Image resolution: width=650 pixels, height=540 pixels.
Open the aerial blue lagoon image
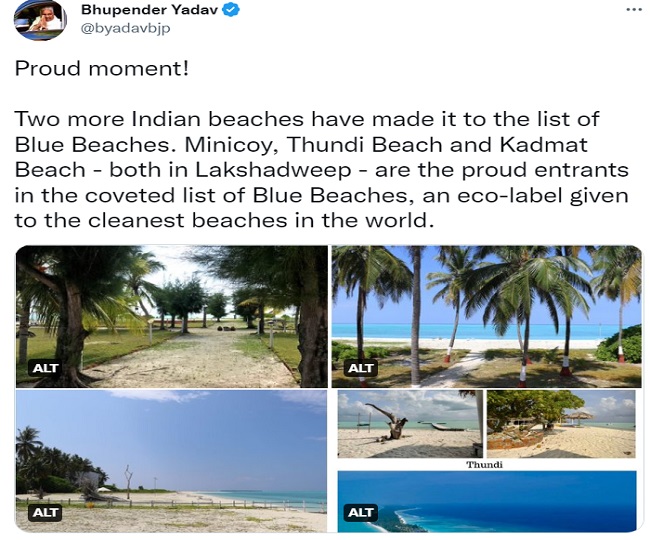pyautogui.click(x=487, y=501)
